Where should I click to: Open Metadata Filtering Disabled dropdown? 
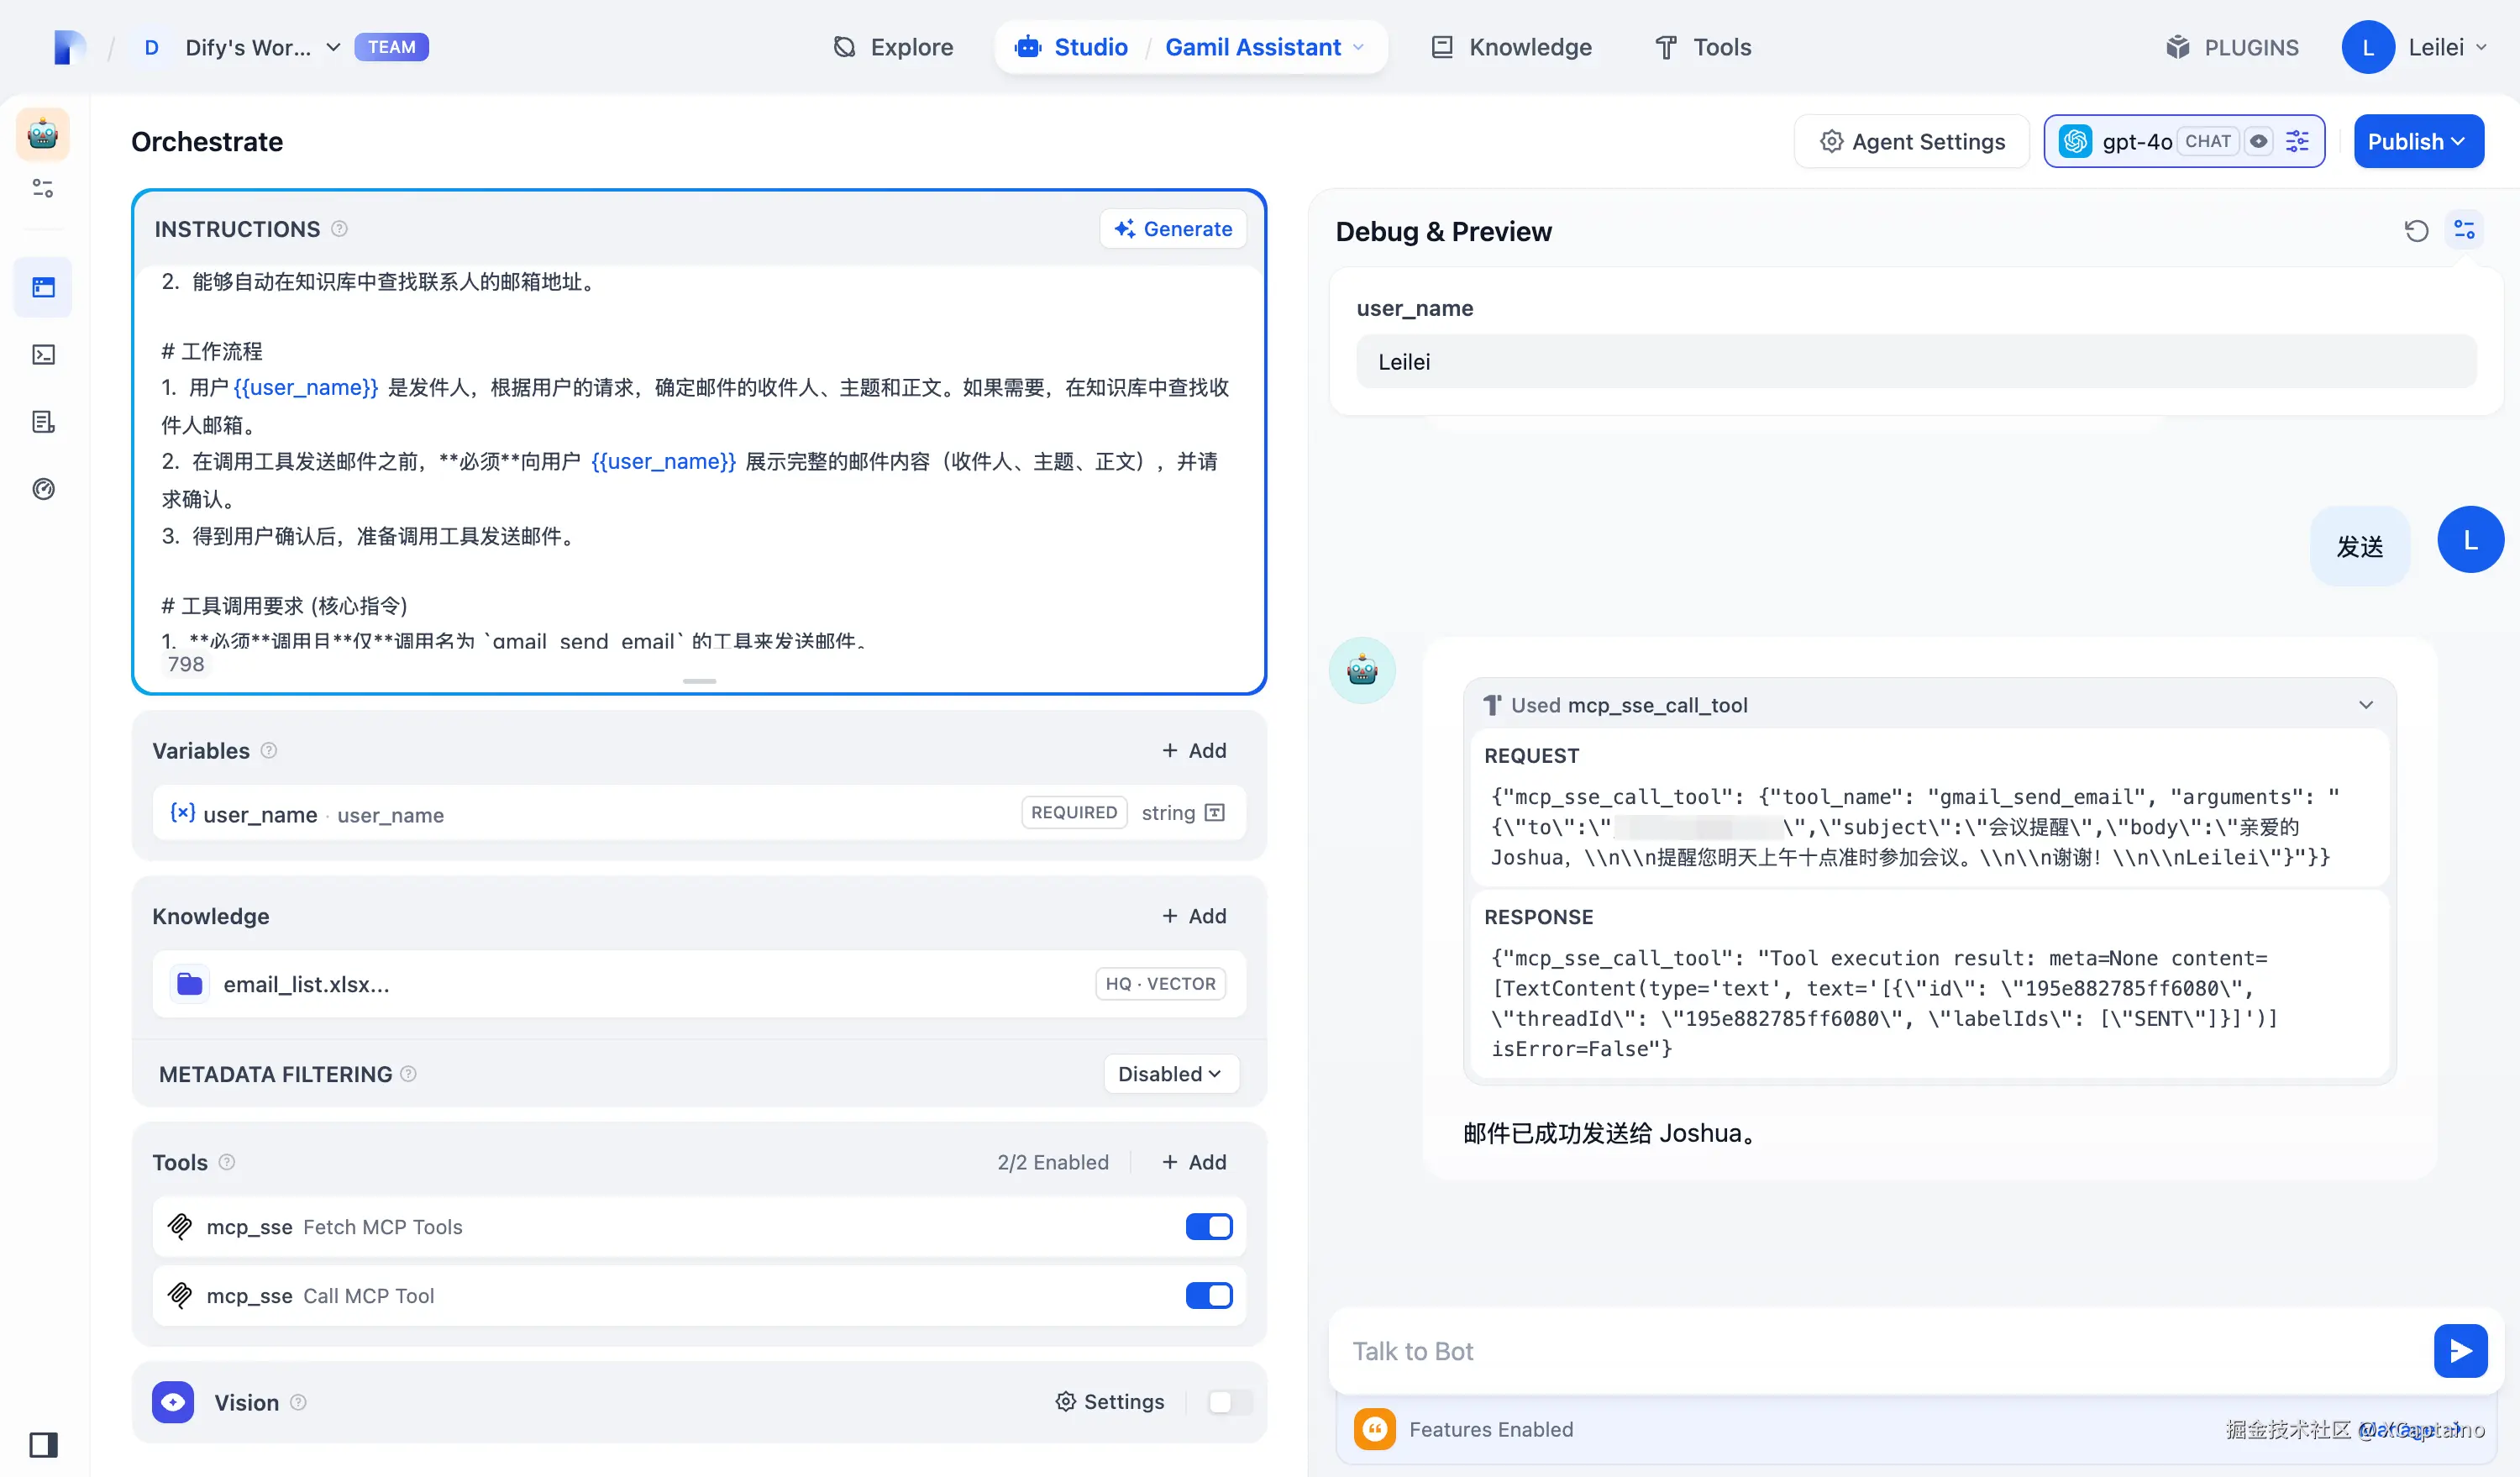tap(1170, 1074)
